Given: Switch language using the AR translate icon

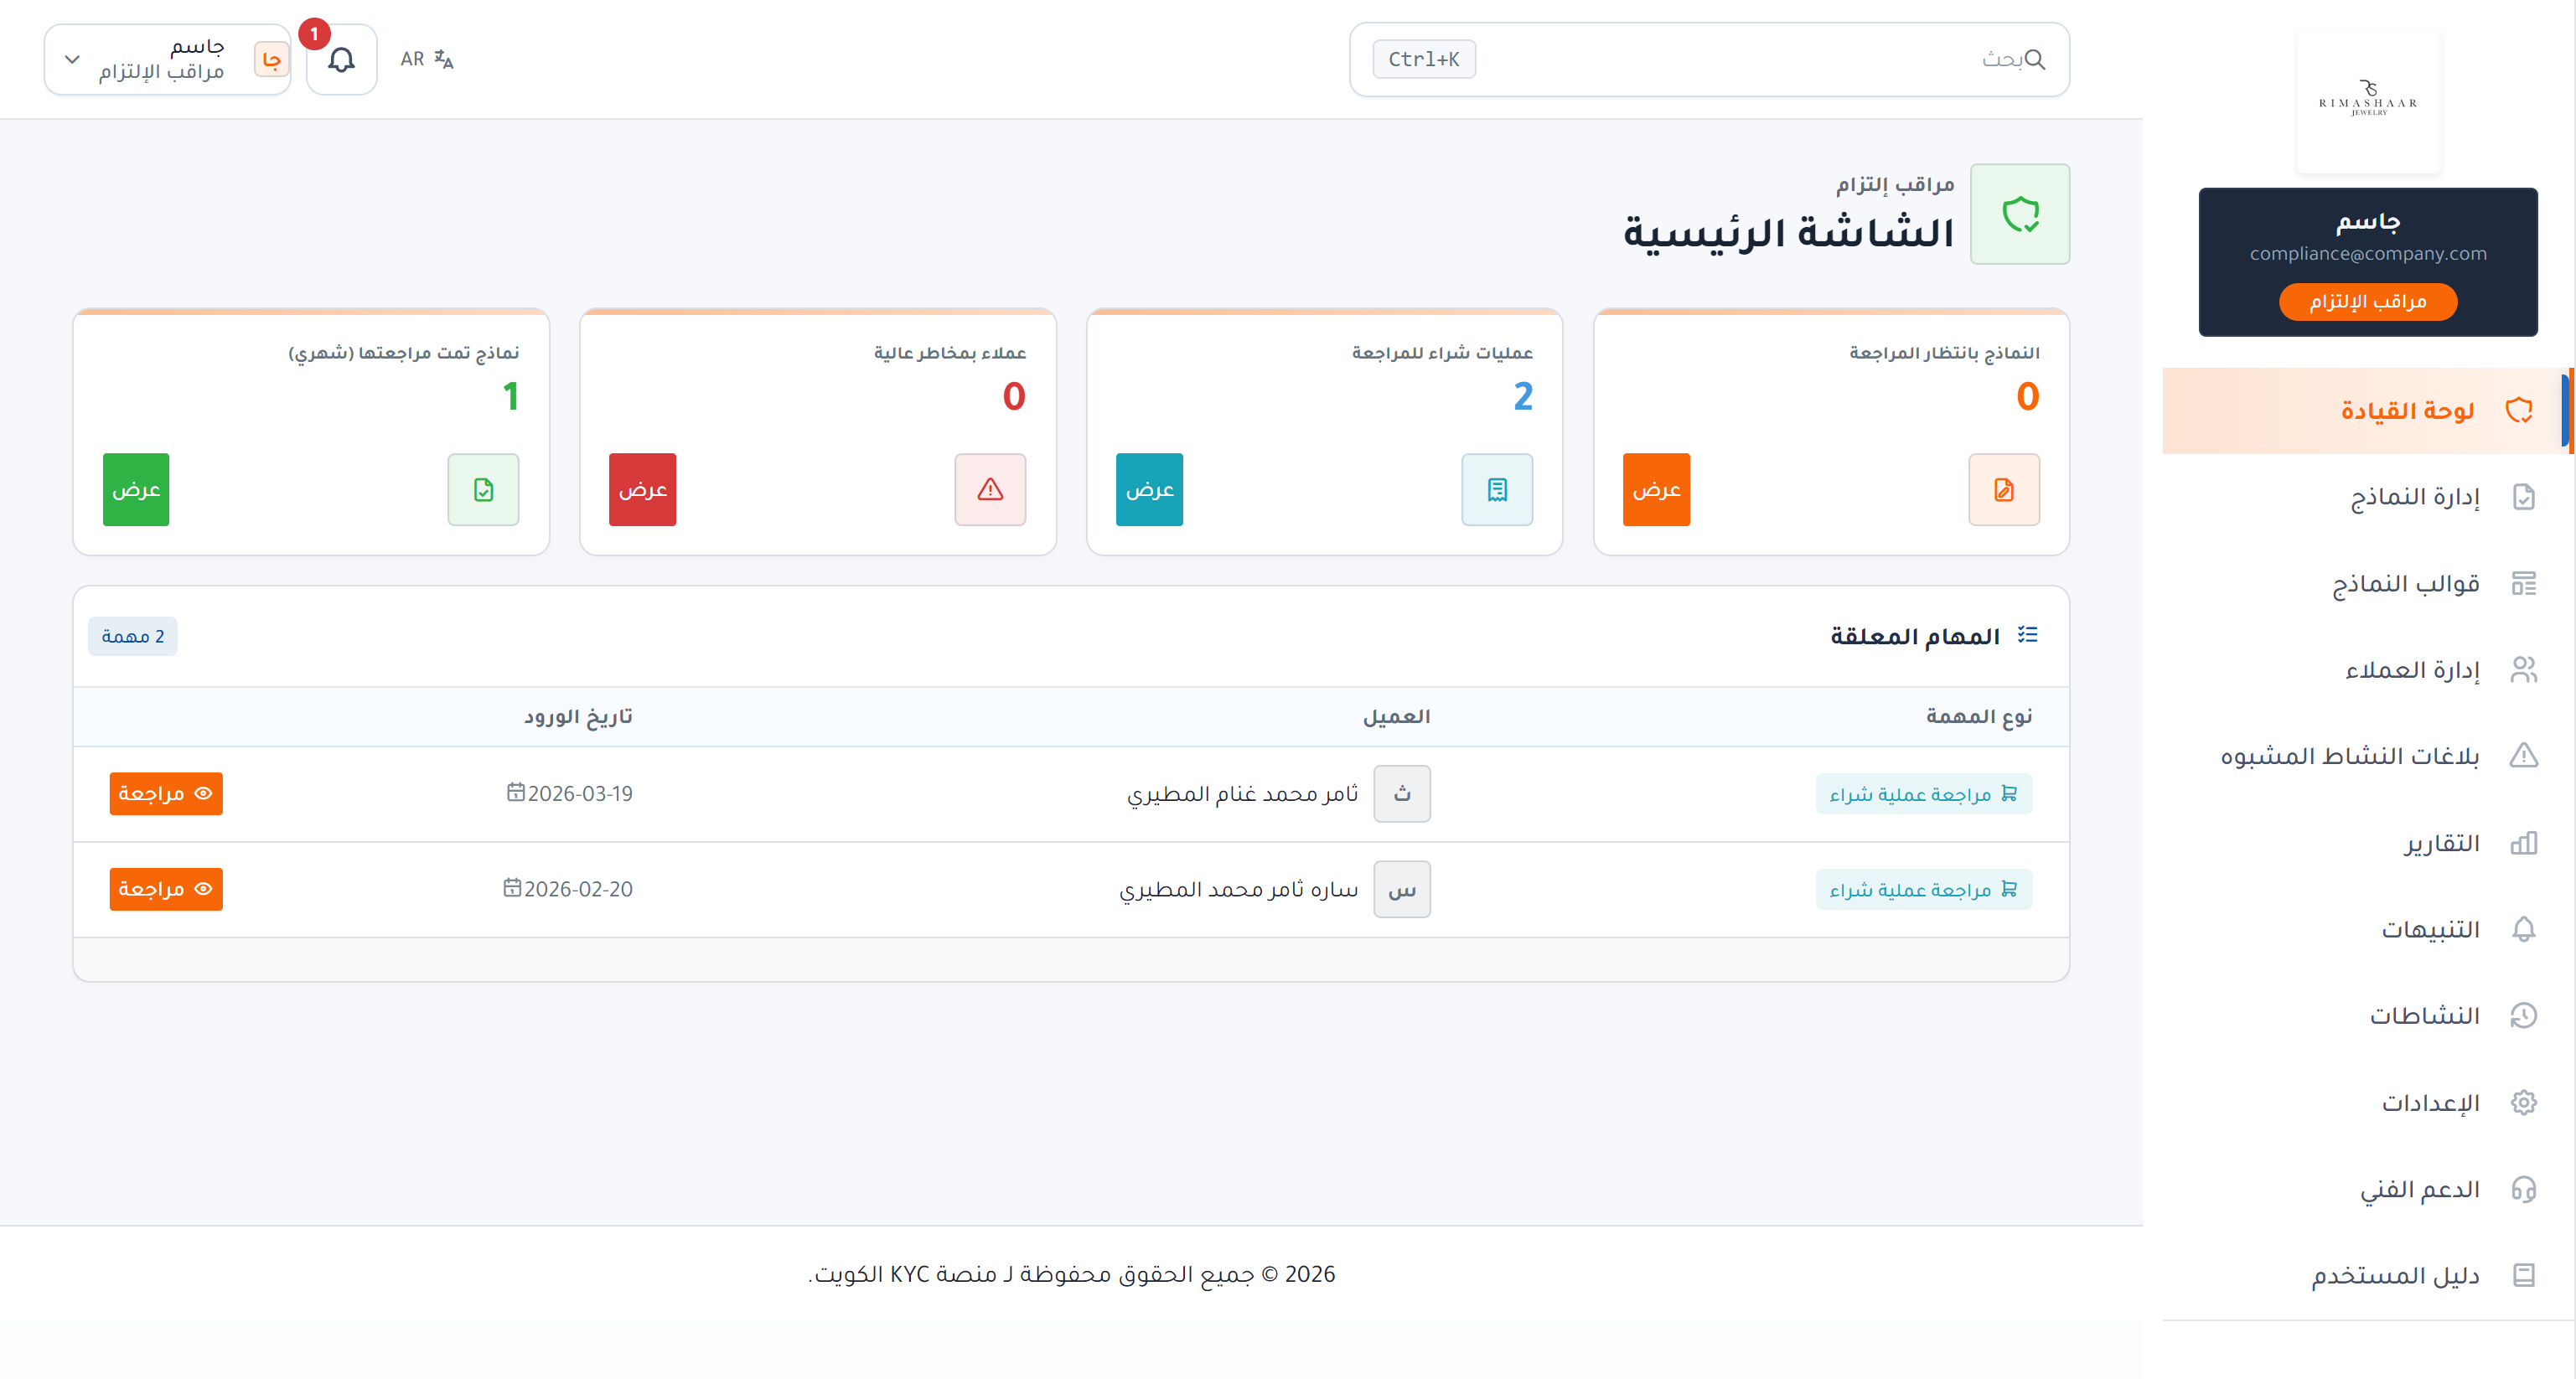Looking at the screenshot, I should click(x=427, y=60).
